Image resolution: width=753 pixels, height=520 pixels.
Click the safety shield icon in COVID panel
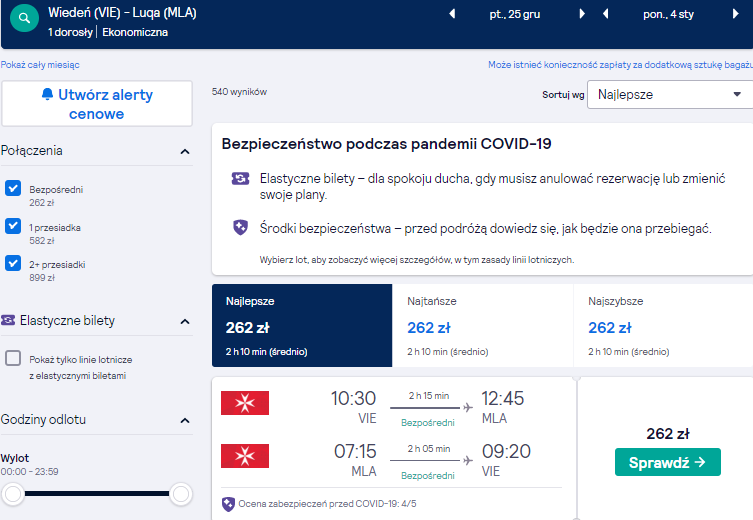coord(240,227)
